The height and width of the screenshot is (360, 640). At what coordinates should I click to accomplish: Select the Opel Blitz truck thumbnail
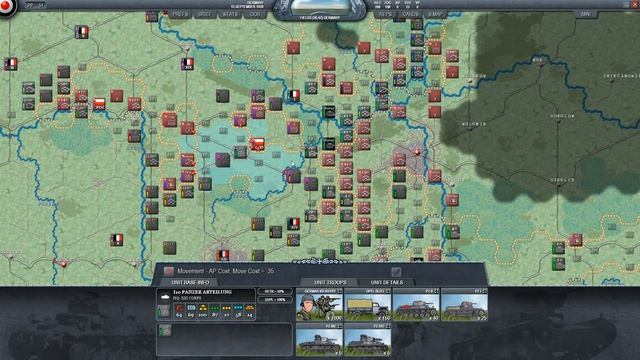tap(367, 304)
